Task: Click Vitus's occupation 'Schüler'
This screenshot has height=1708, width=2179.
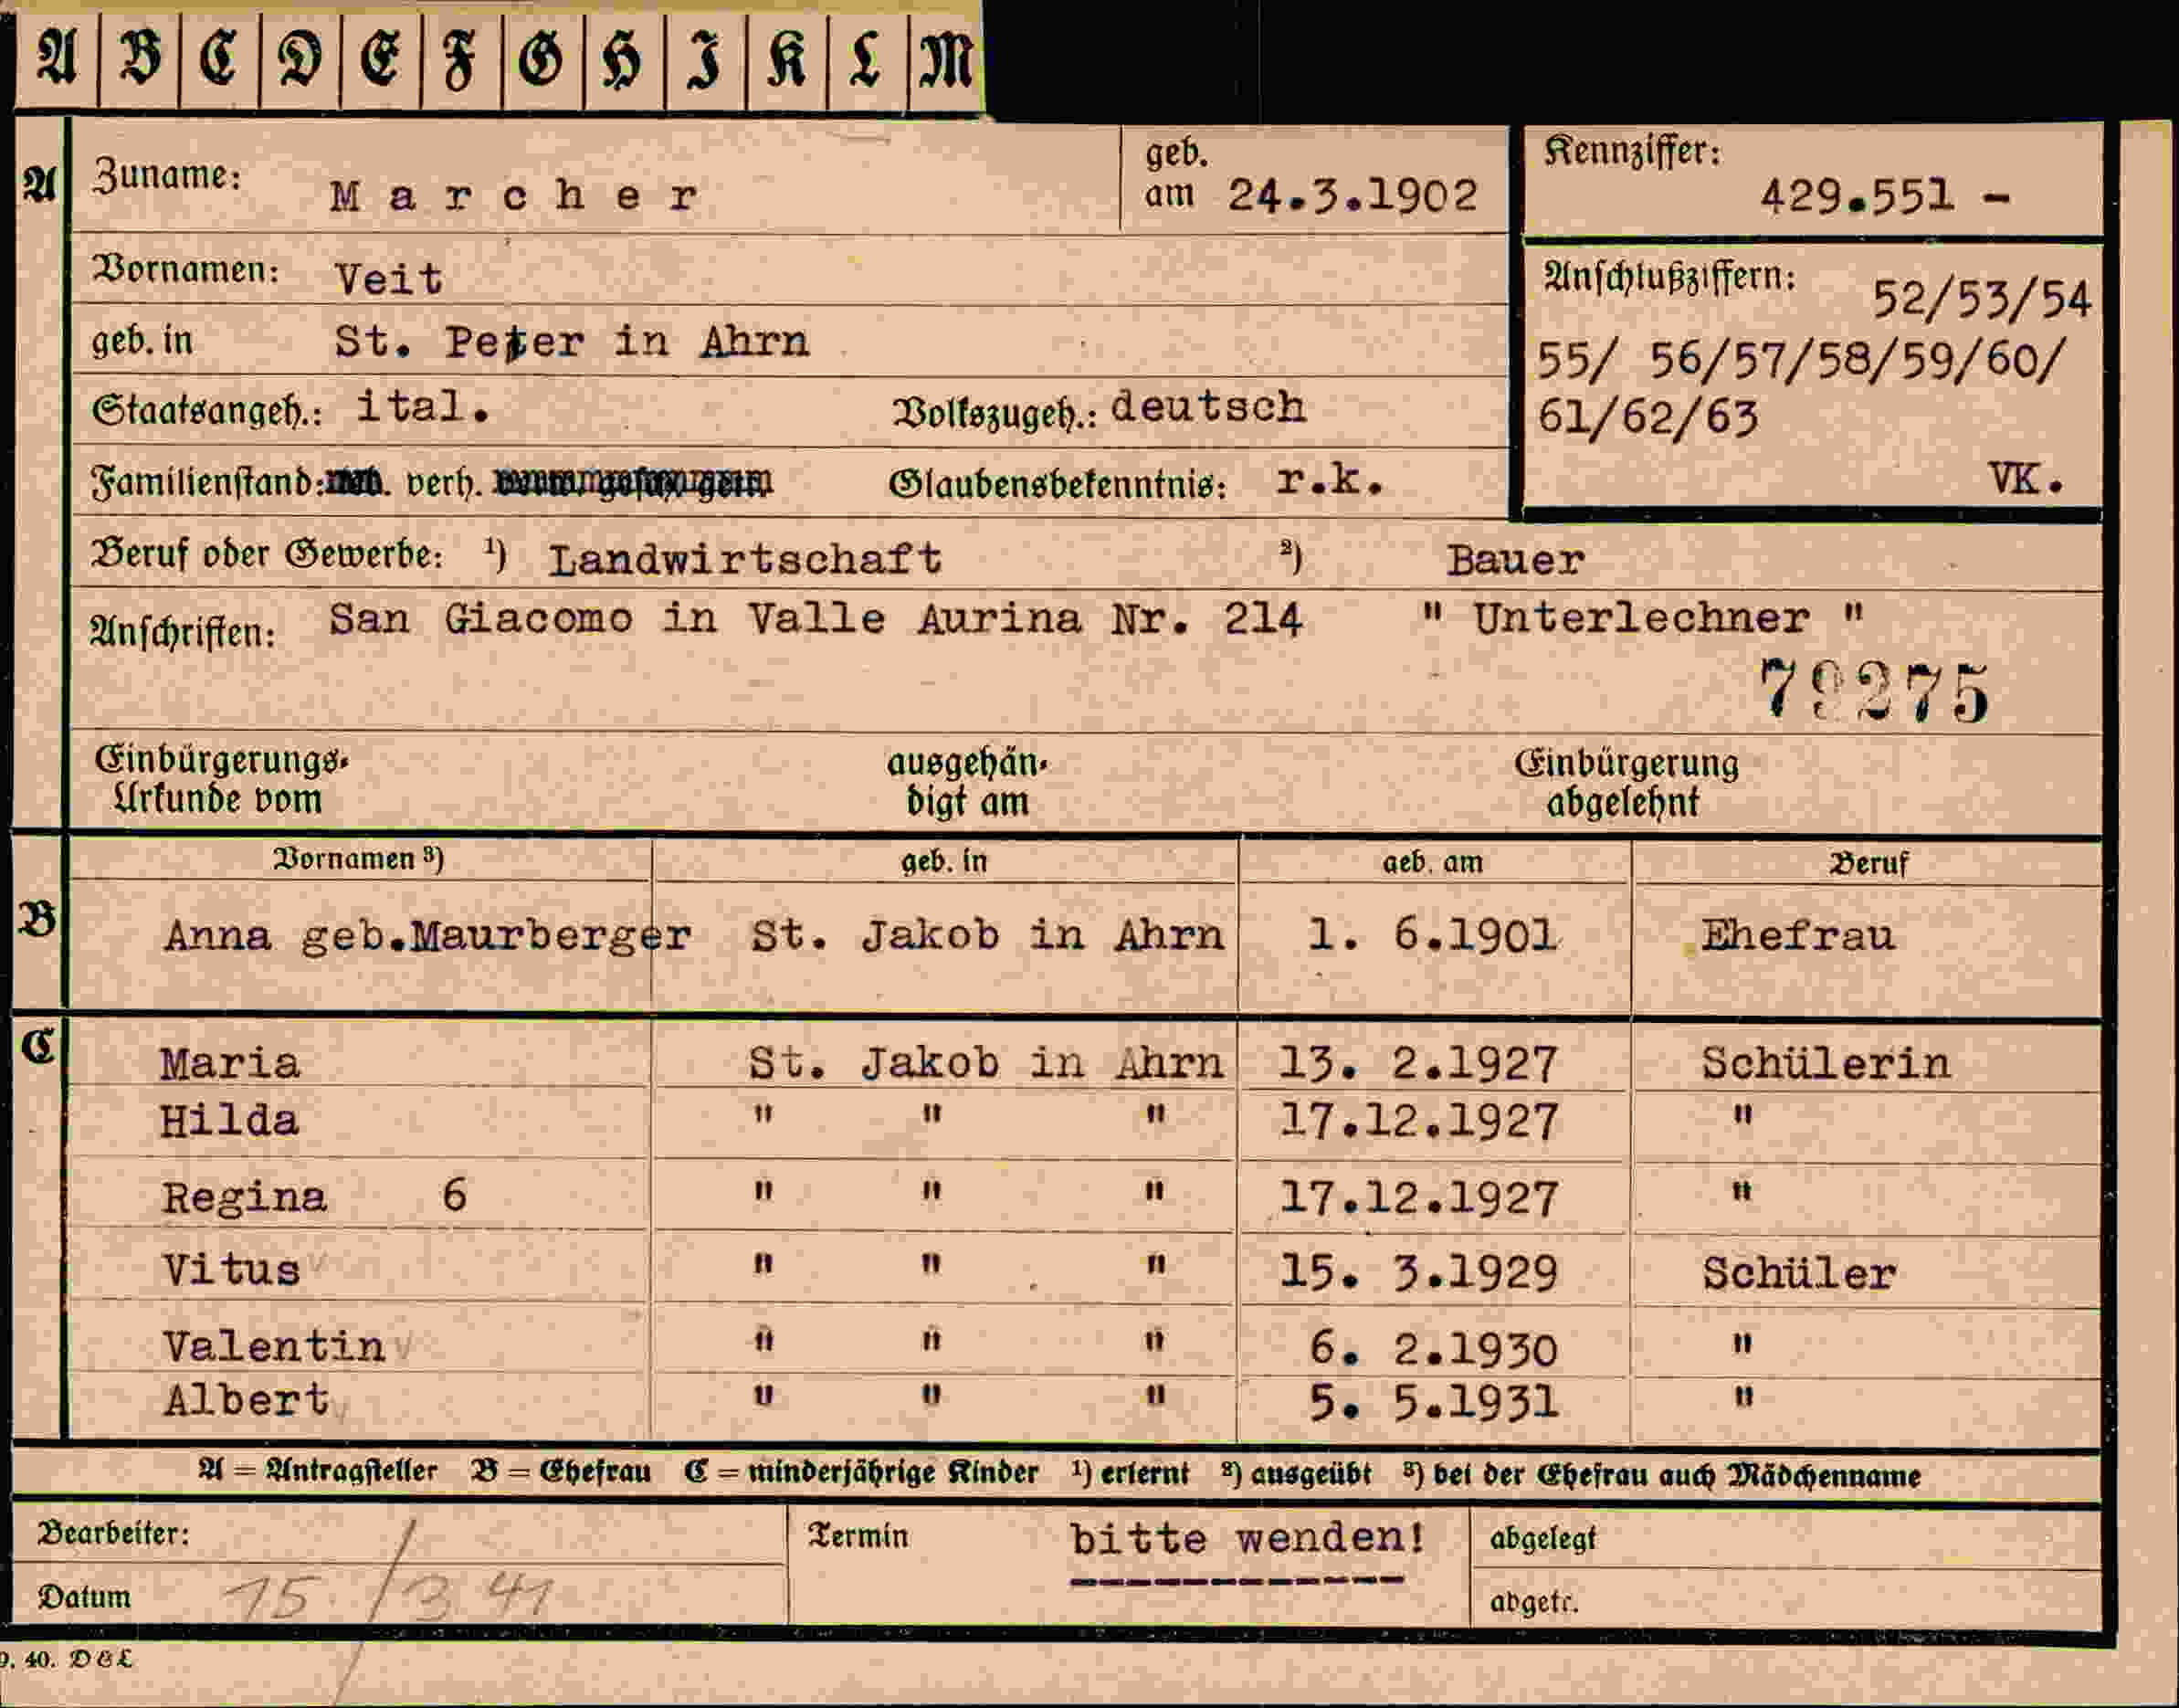Action: tap(1799, 1273)
